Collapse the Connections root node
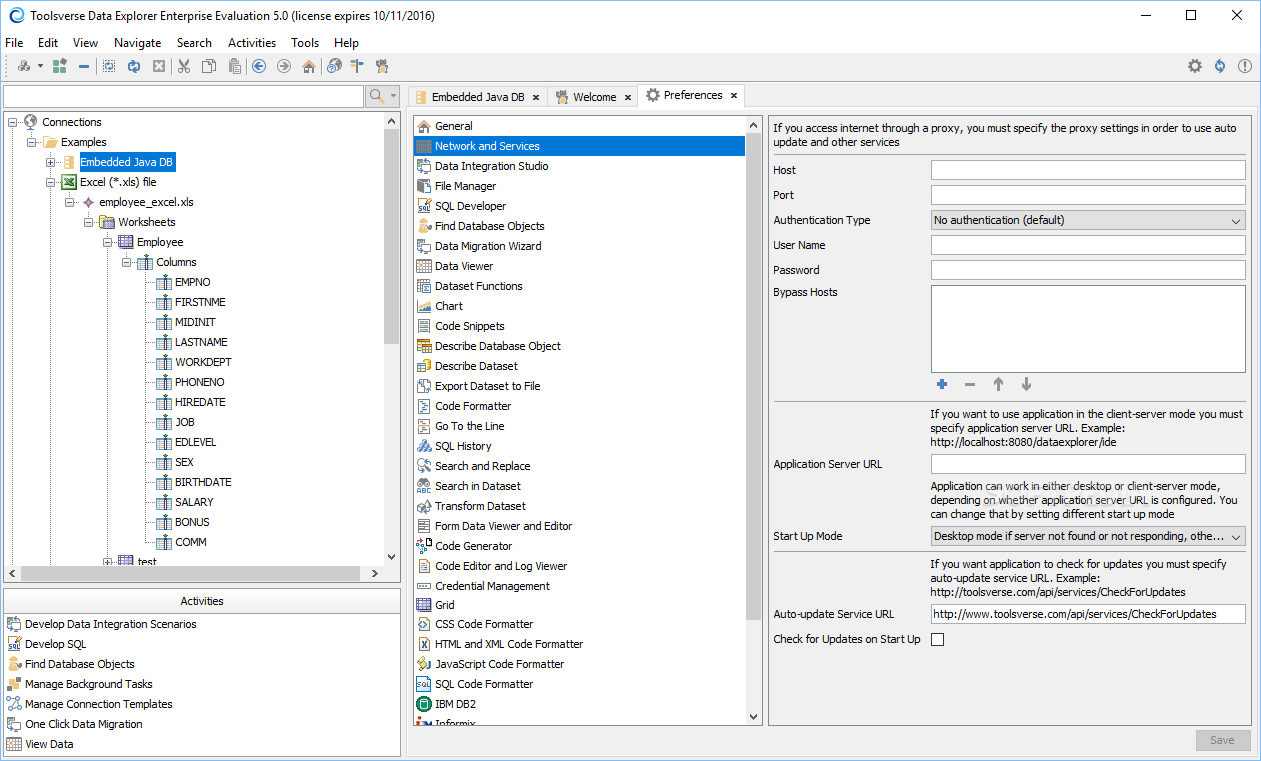The width and height of the screenshot is (1261, 761). 12,122
